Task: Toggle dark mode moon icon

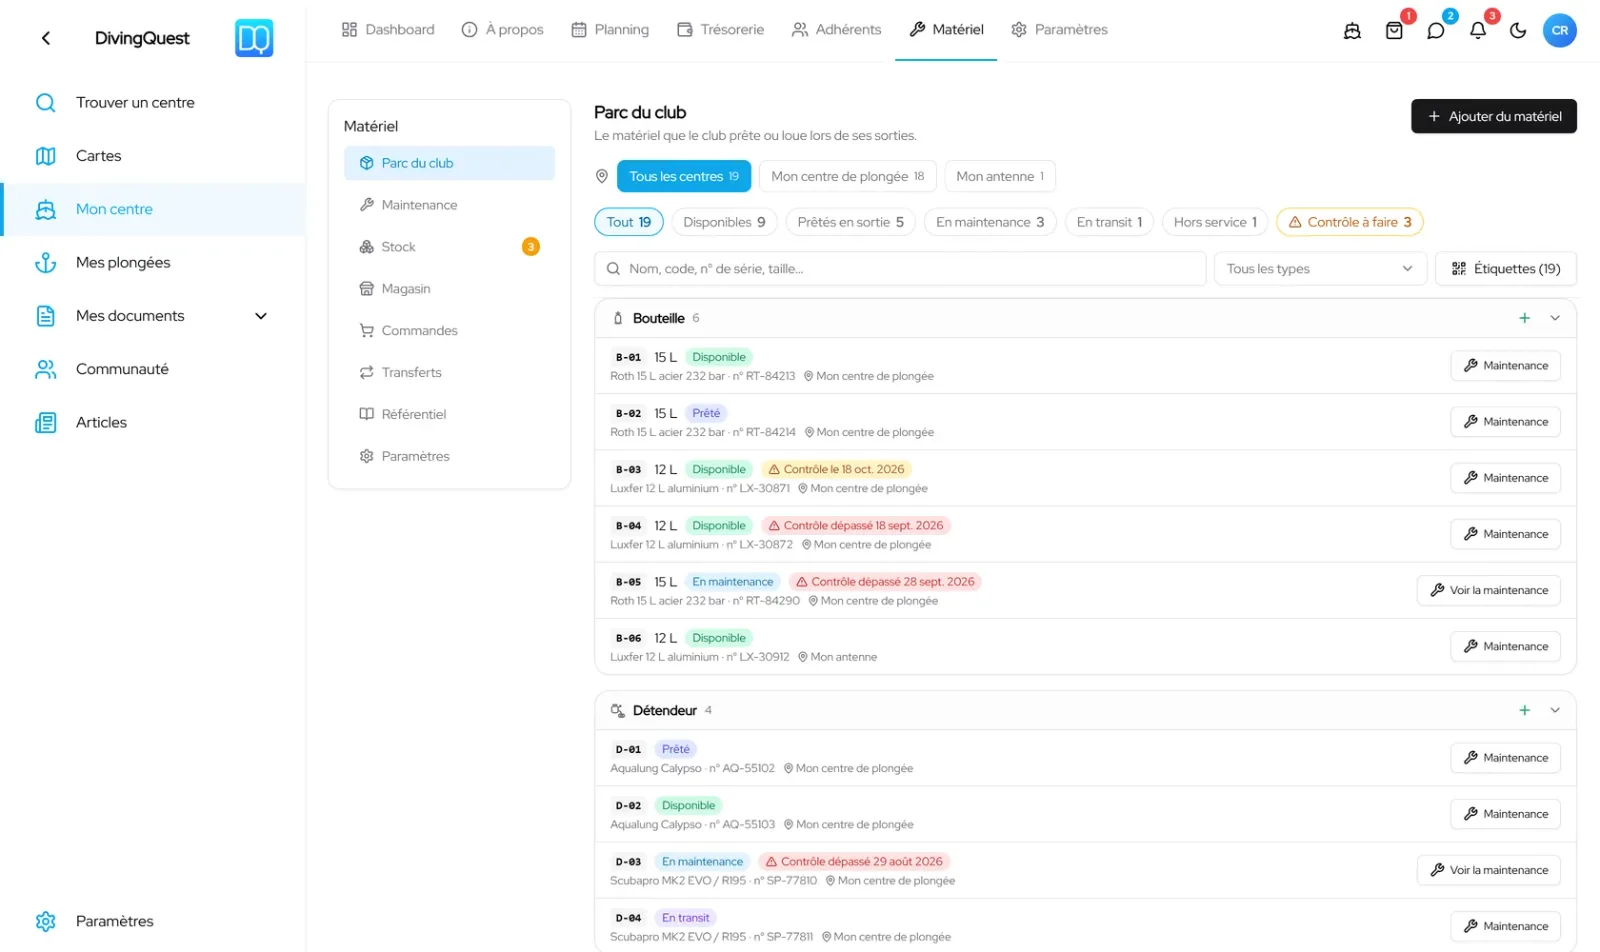Action: tap(1518, 31)
